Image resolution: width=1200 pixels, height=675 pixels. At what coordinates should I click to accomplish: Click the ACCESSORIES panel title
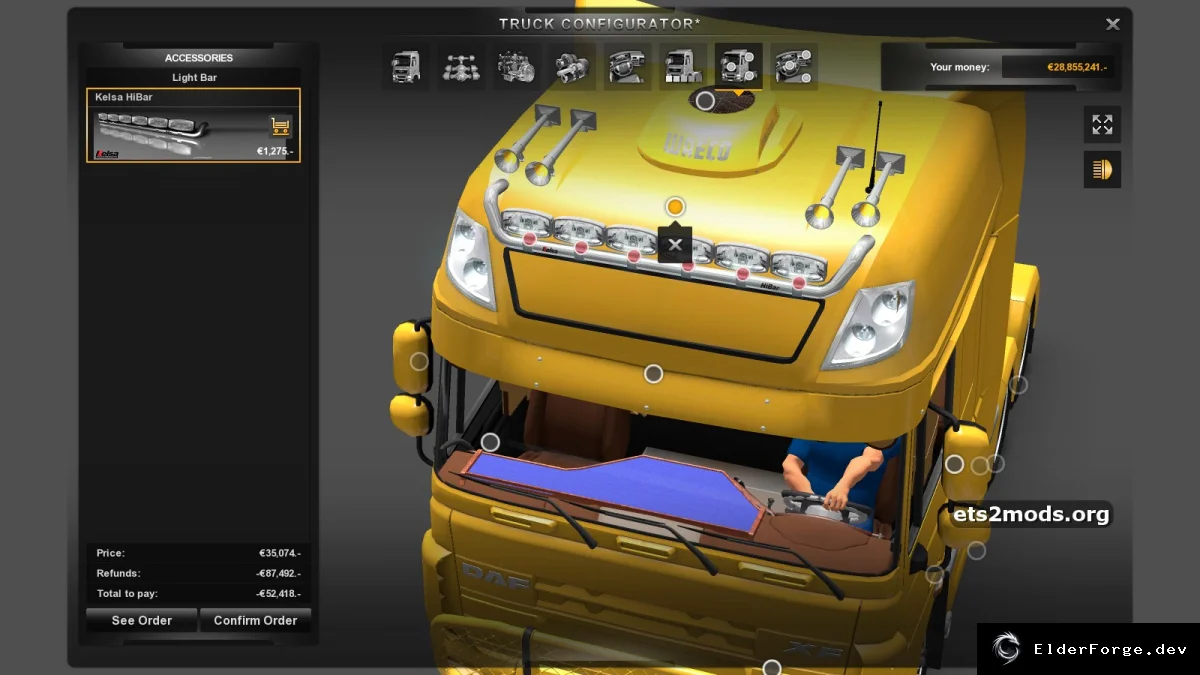(199, 58)
